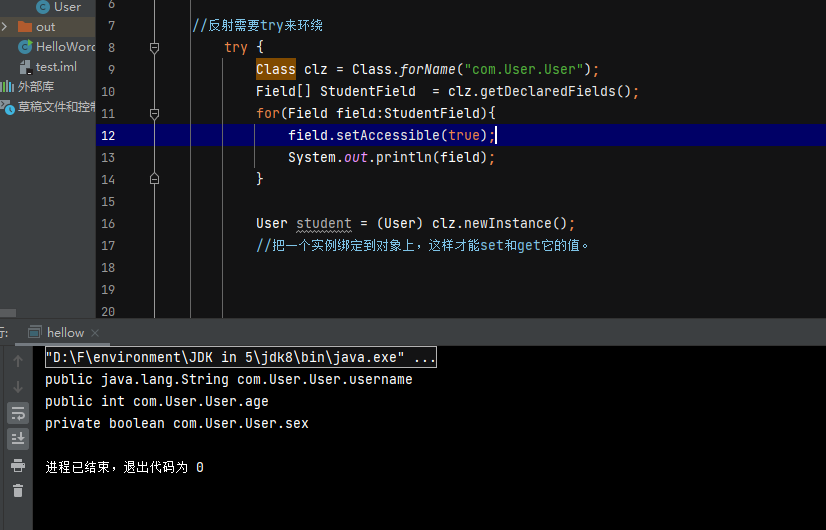Collapse the for loop fold marker on line 11

click(x=154, y=113)
